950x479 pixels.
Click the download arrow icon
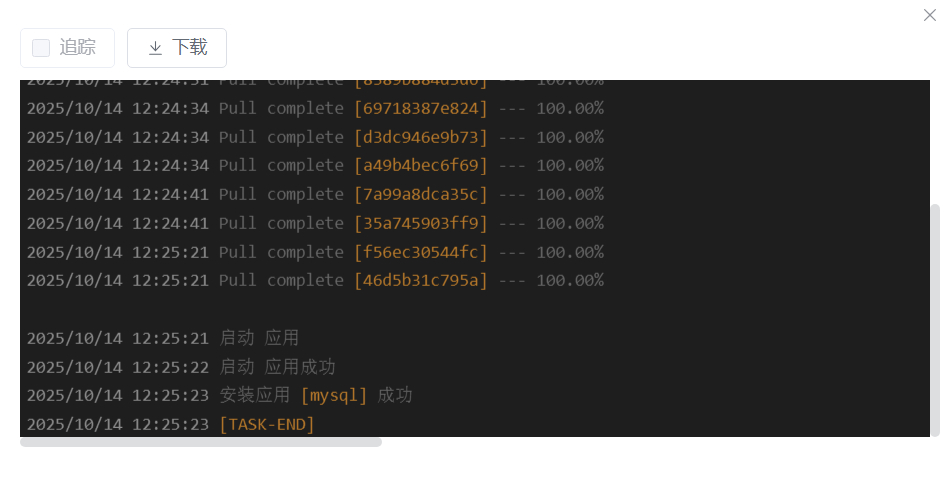click(x=155, y=48)
